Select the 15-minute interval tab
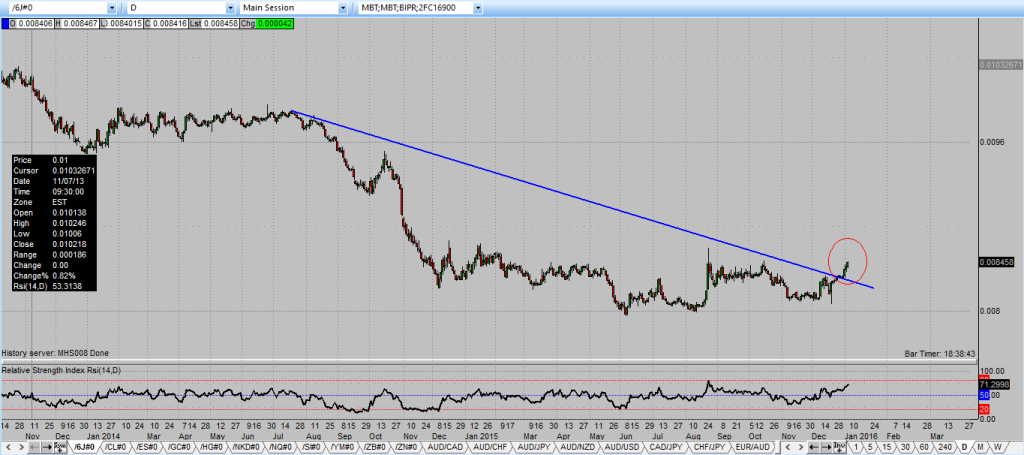The width and height of the screenshot is (1024, 455). pos(887,447)
